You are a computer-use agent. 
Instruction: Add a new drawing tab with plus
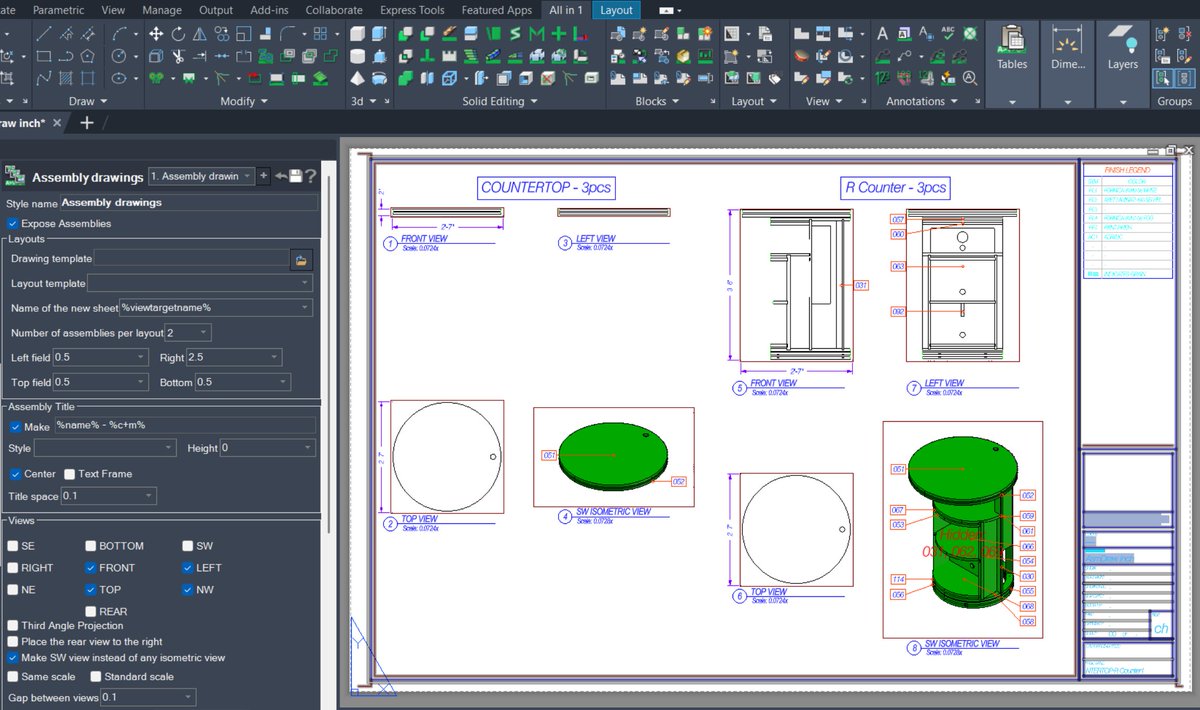(87, 122)
